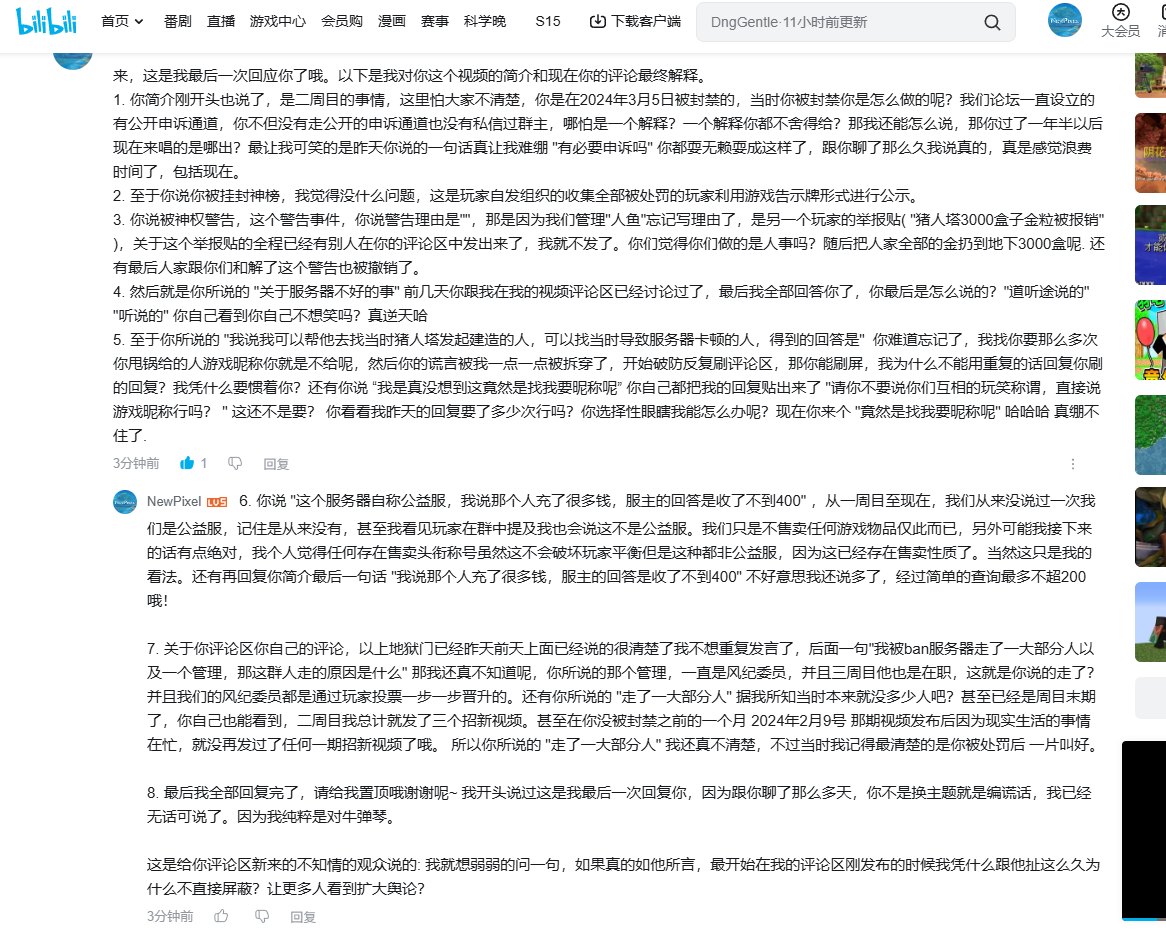The width and height of the screenshot is (1166, 940).
Task: Click 回复 under the first comment
Action: 276,464
